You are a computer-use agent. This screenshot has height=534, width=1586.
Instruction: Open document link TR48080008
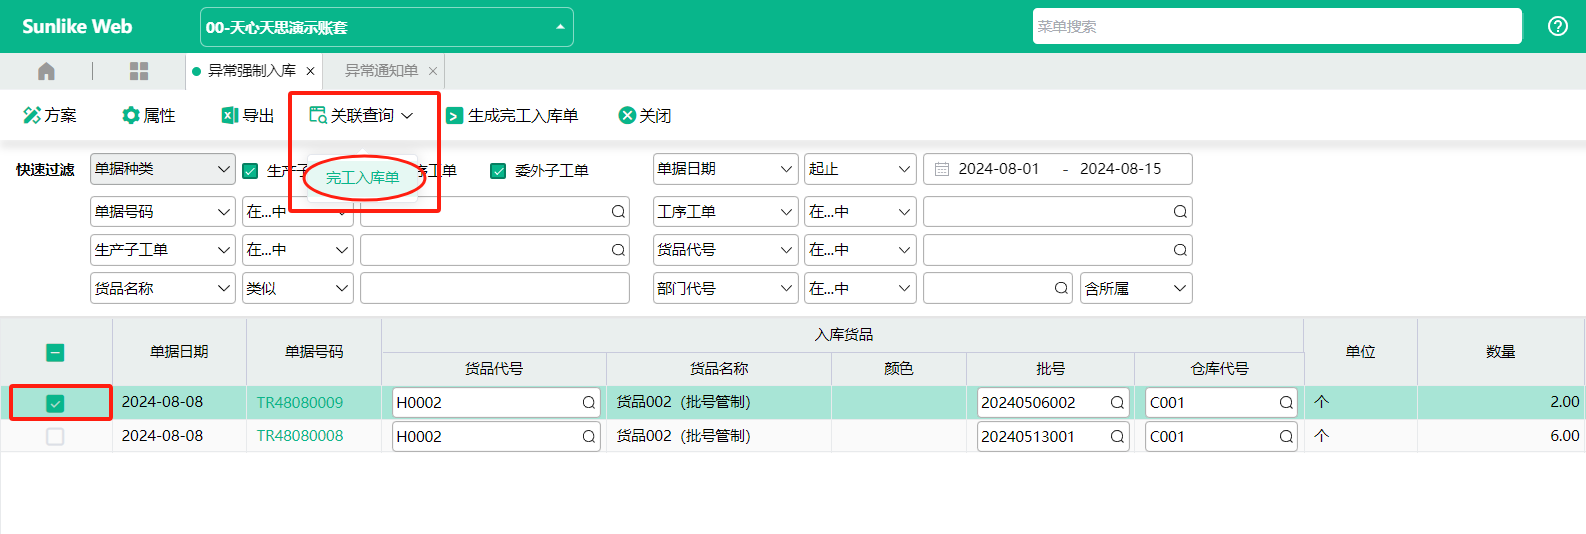point(300,437)
